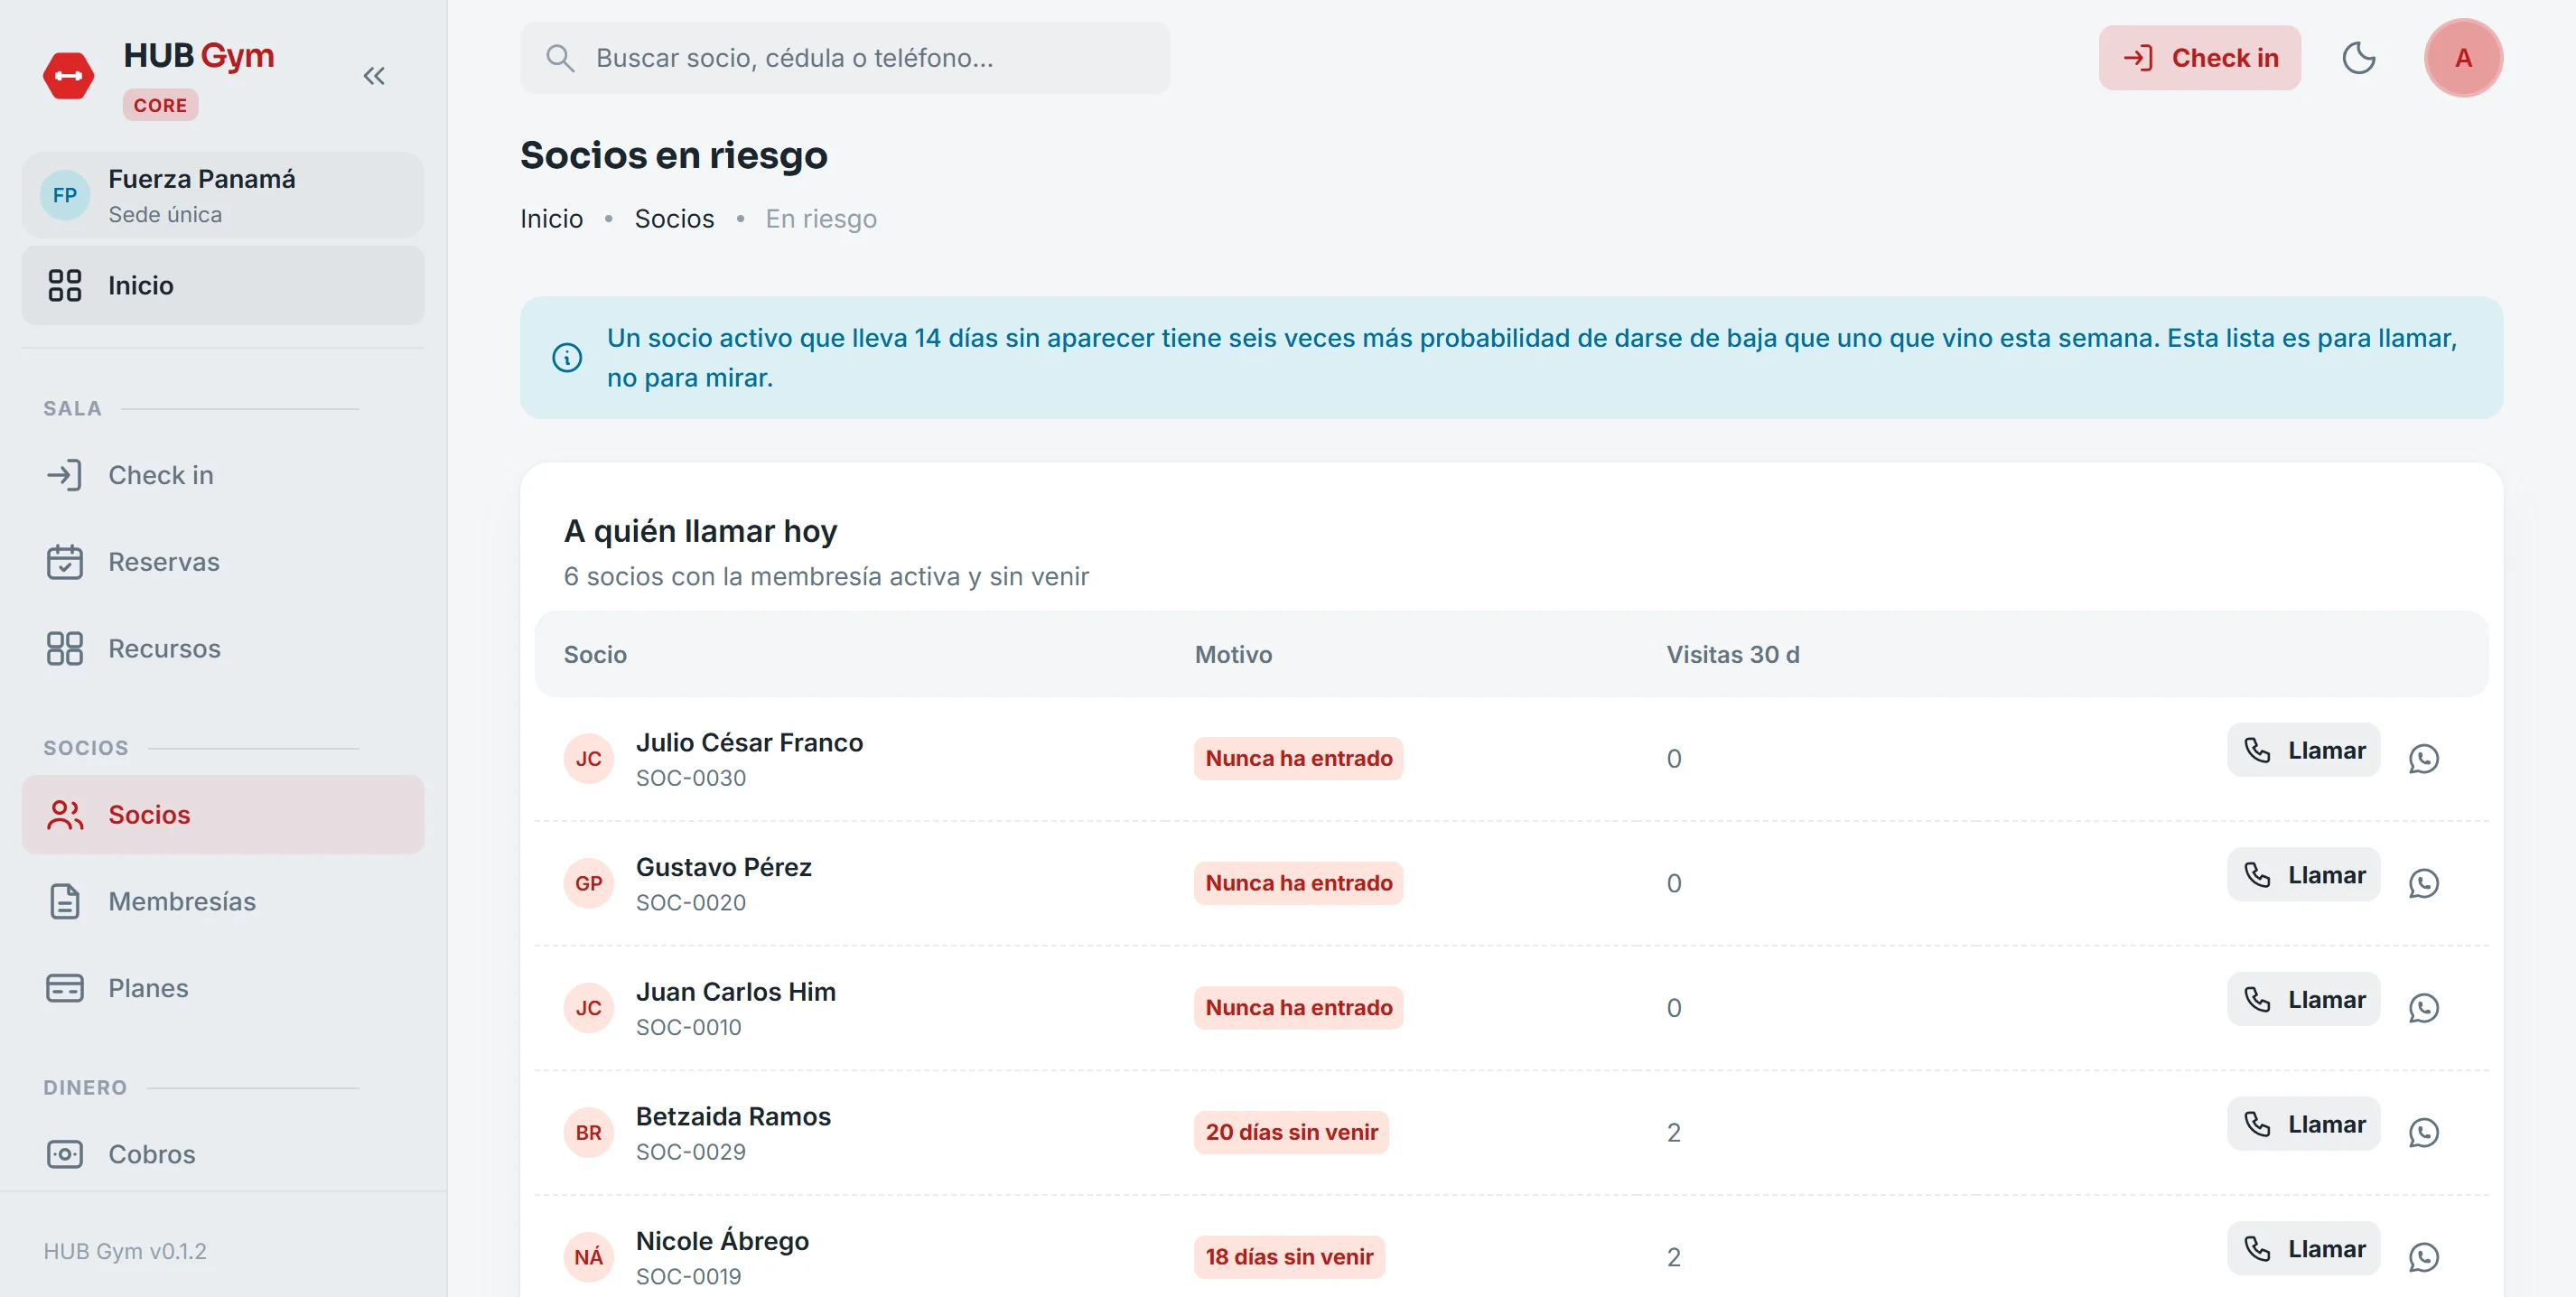The image size is (2576, 1297).
Task: Click the Check in button in the header
Action: tap(2200, 58)
